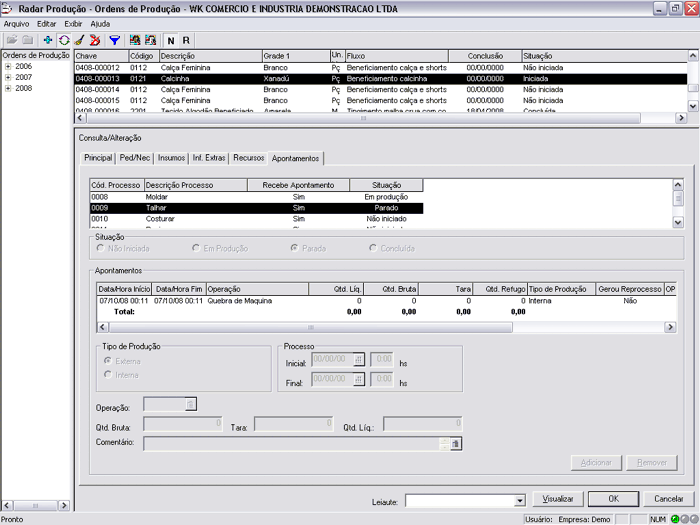Select the Em Produção radio option
This screenshot has height=525, width=700.
click(196, 248)
